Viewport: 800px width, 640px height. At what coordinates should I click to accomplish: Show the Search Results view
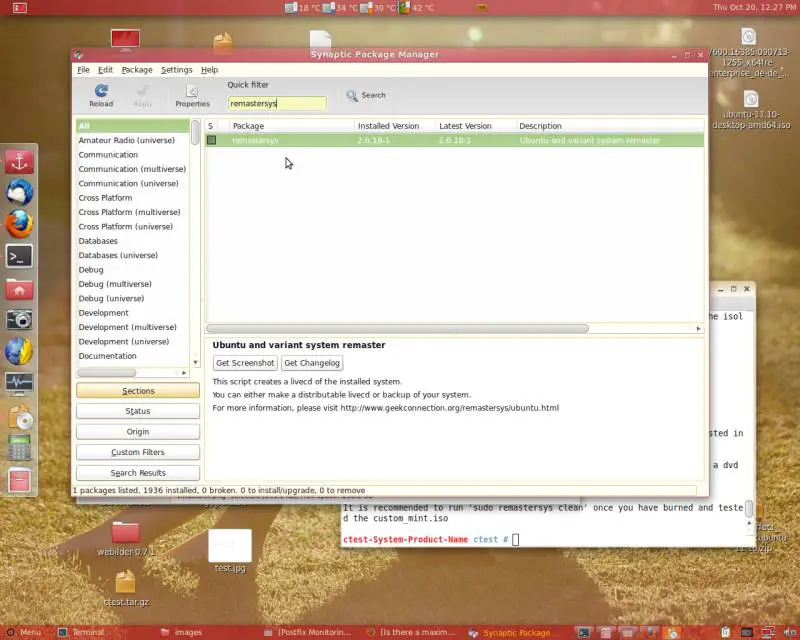pos(138,473)
